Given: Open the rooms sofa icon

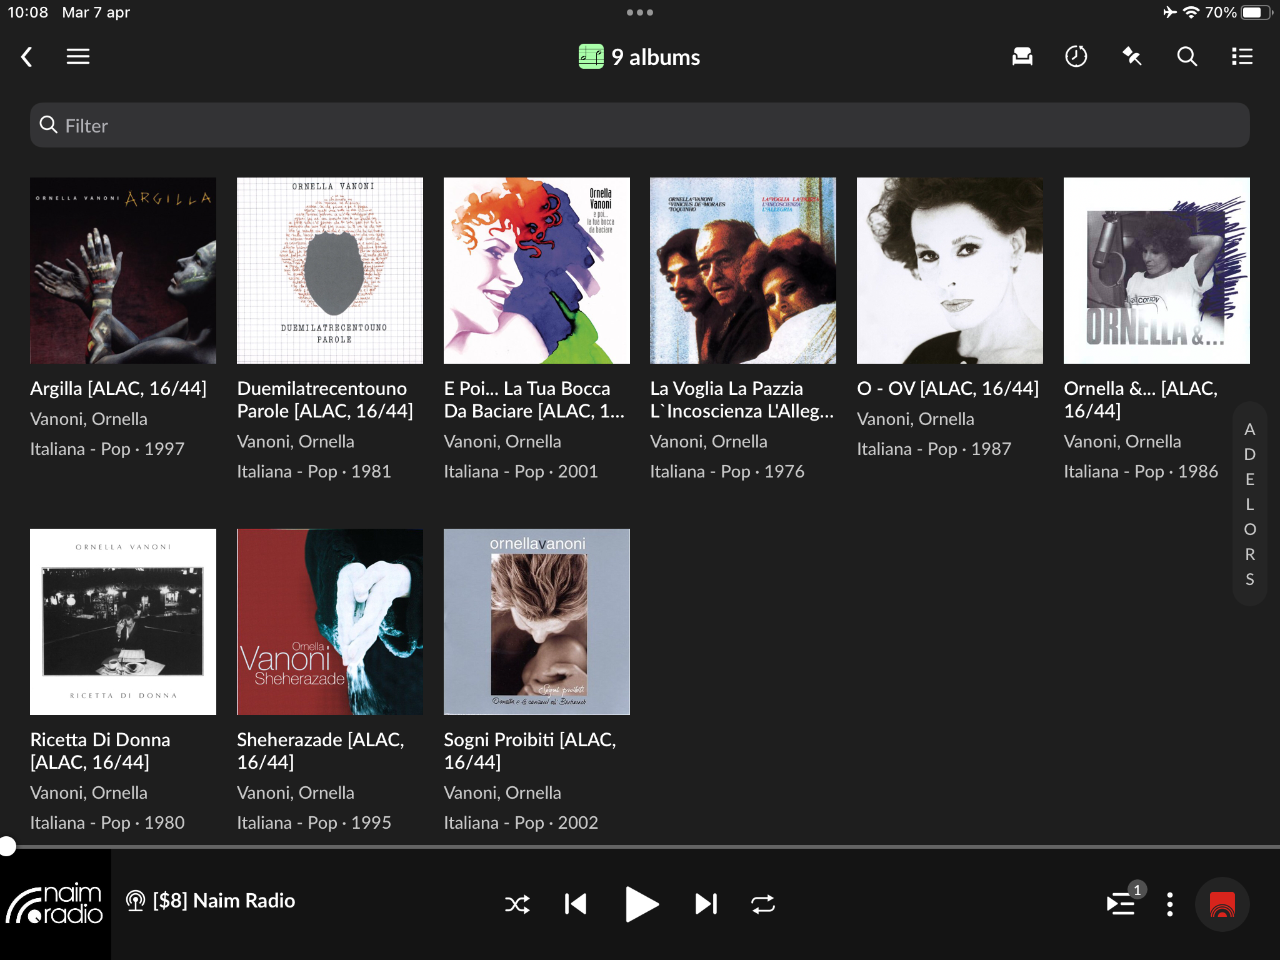Looking at the screenshot, I should point(1022,57).
